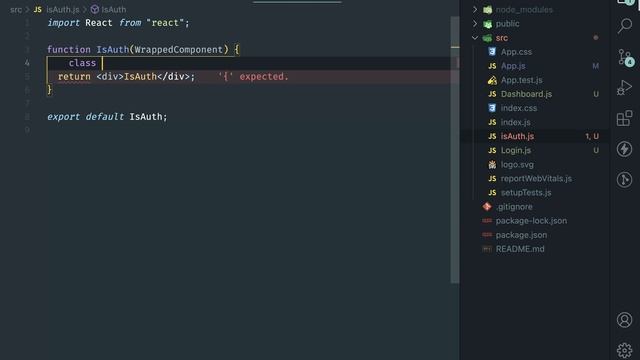The width and height of the screenshot is (640, 360).
Task: Open logo.svg file
Action: (517, 164)
